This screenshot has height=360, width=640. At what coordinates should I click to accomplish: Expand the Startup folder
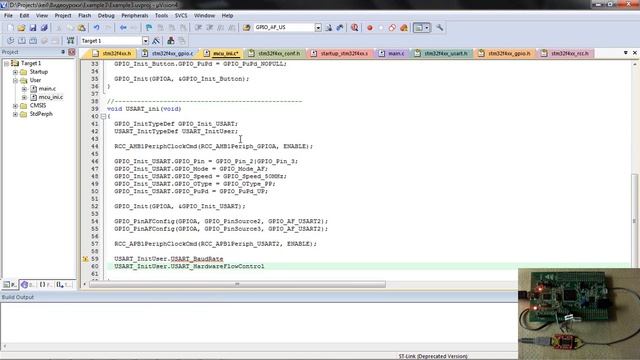(x=15, y=72)
